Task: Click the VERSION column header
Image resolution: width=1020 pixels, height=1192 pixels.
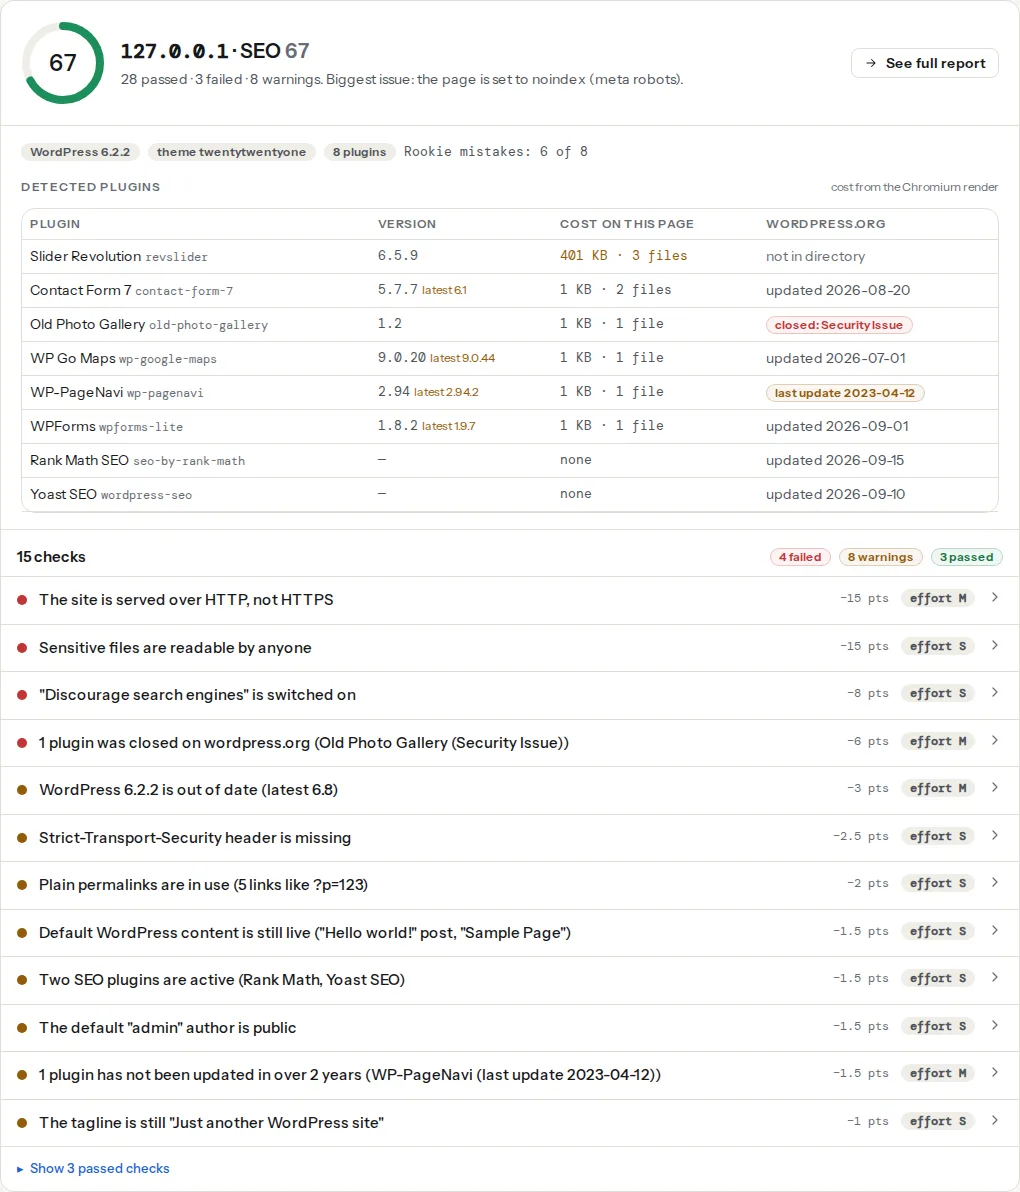Action: pos(407,224)
